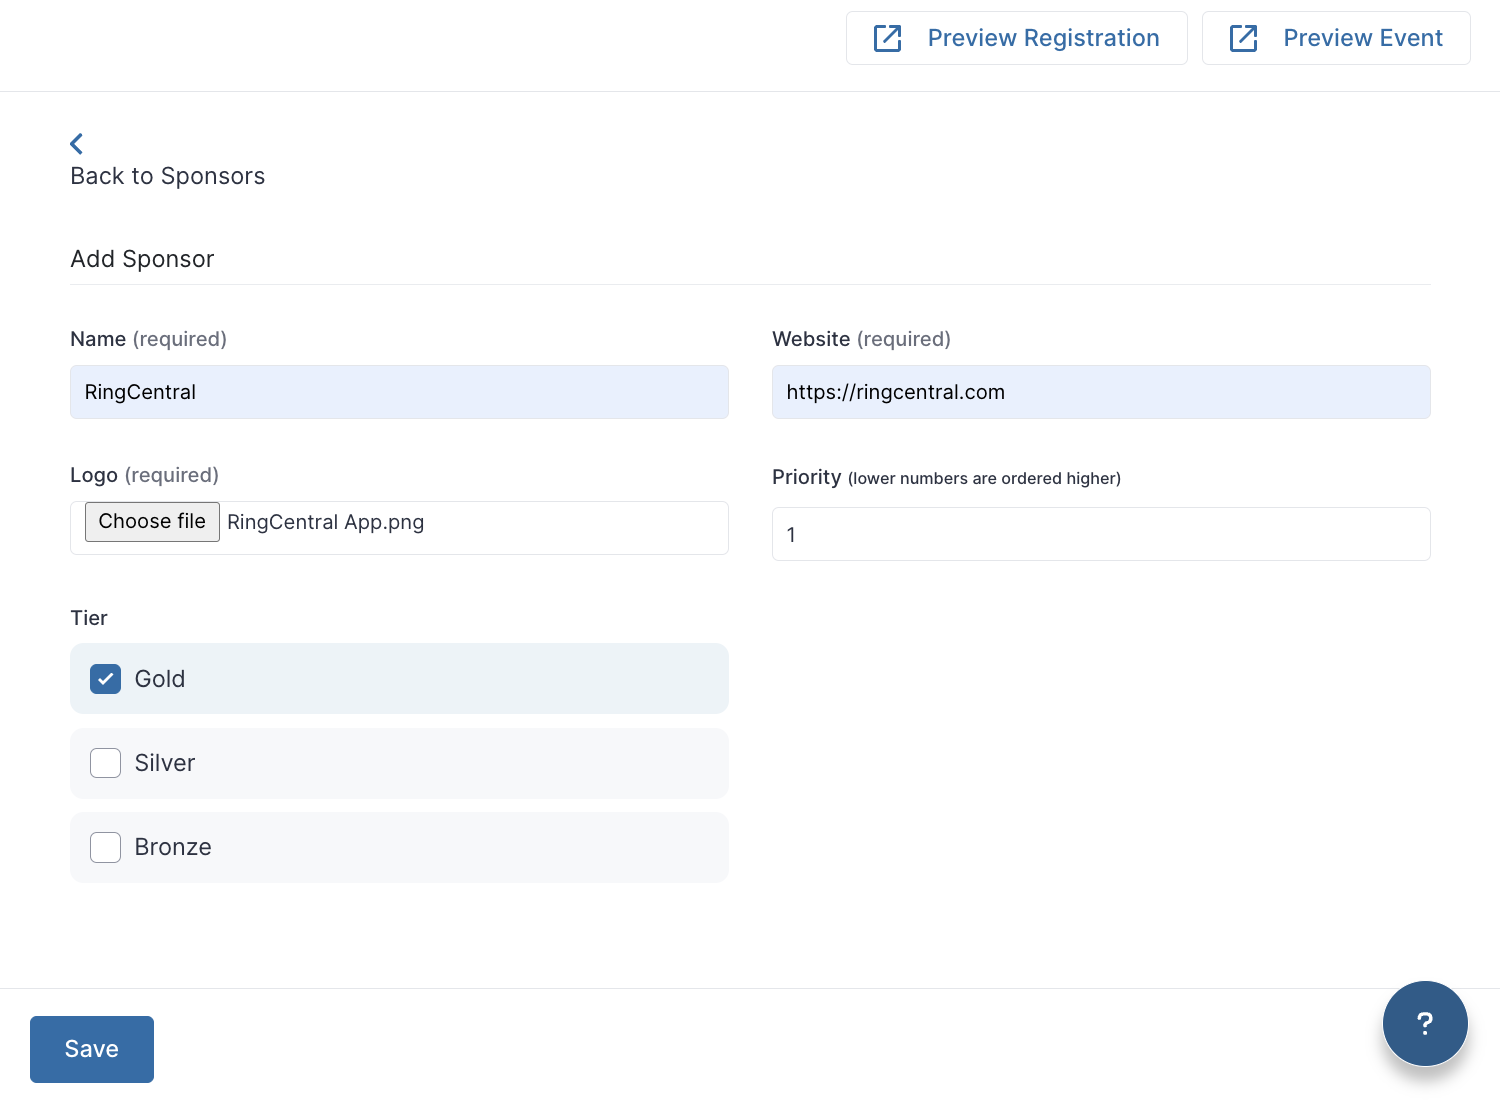
Task: Click the Preview Registration button
Action: 1017,38
